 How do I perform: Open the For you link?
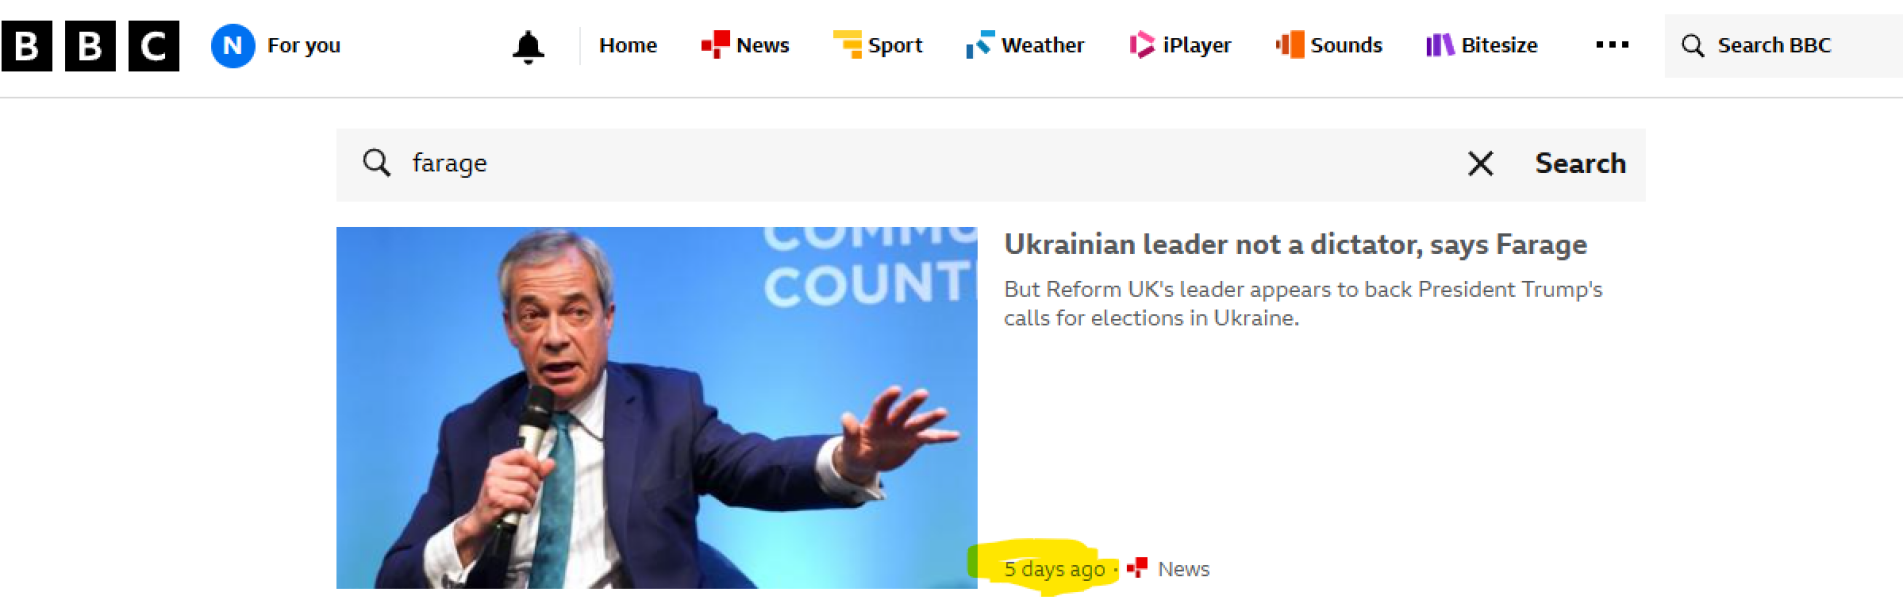point(304,46)
